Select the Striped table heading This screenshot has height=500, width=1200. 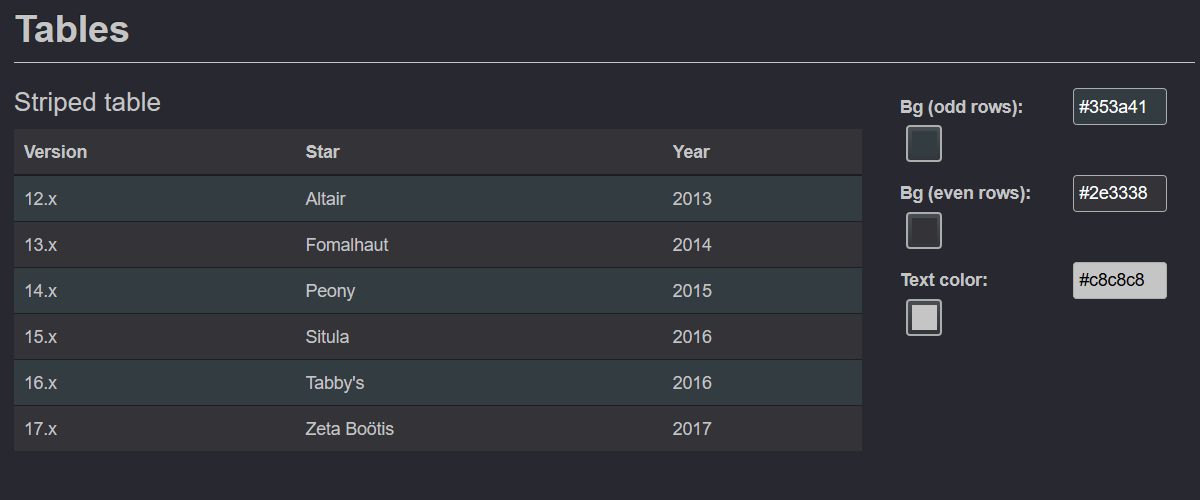(87, 102)
